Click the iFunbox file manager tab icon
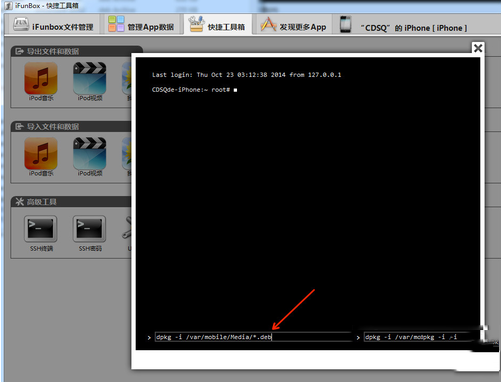The height and width of the screenshot is (382, 501). point(21,25)
